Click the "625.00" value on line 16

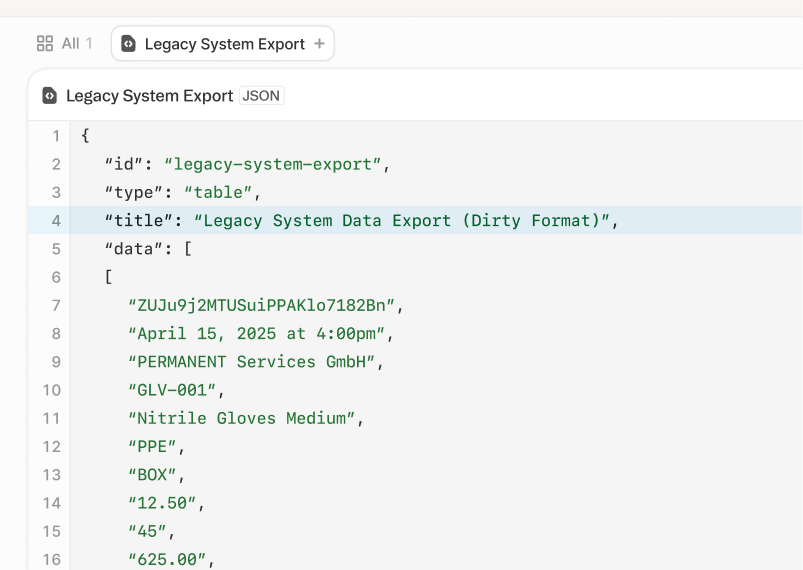tap(171, 559)
